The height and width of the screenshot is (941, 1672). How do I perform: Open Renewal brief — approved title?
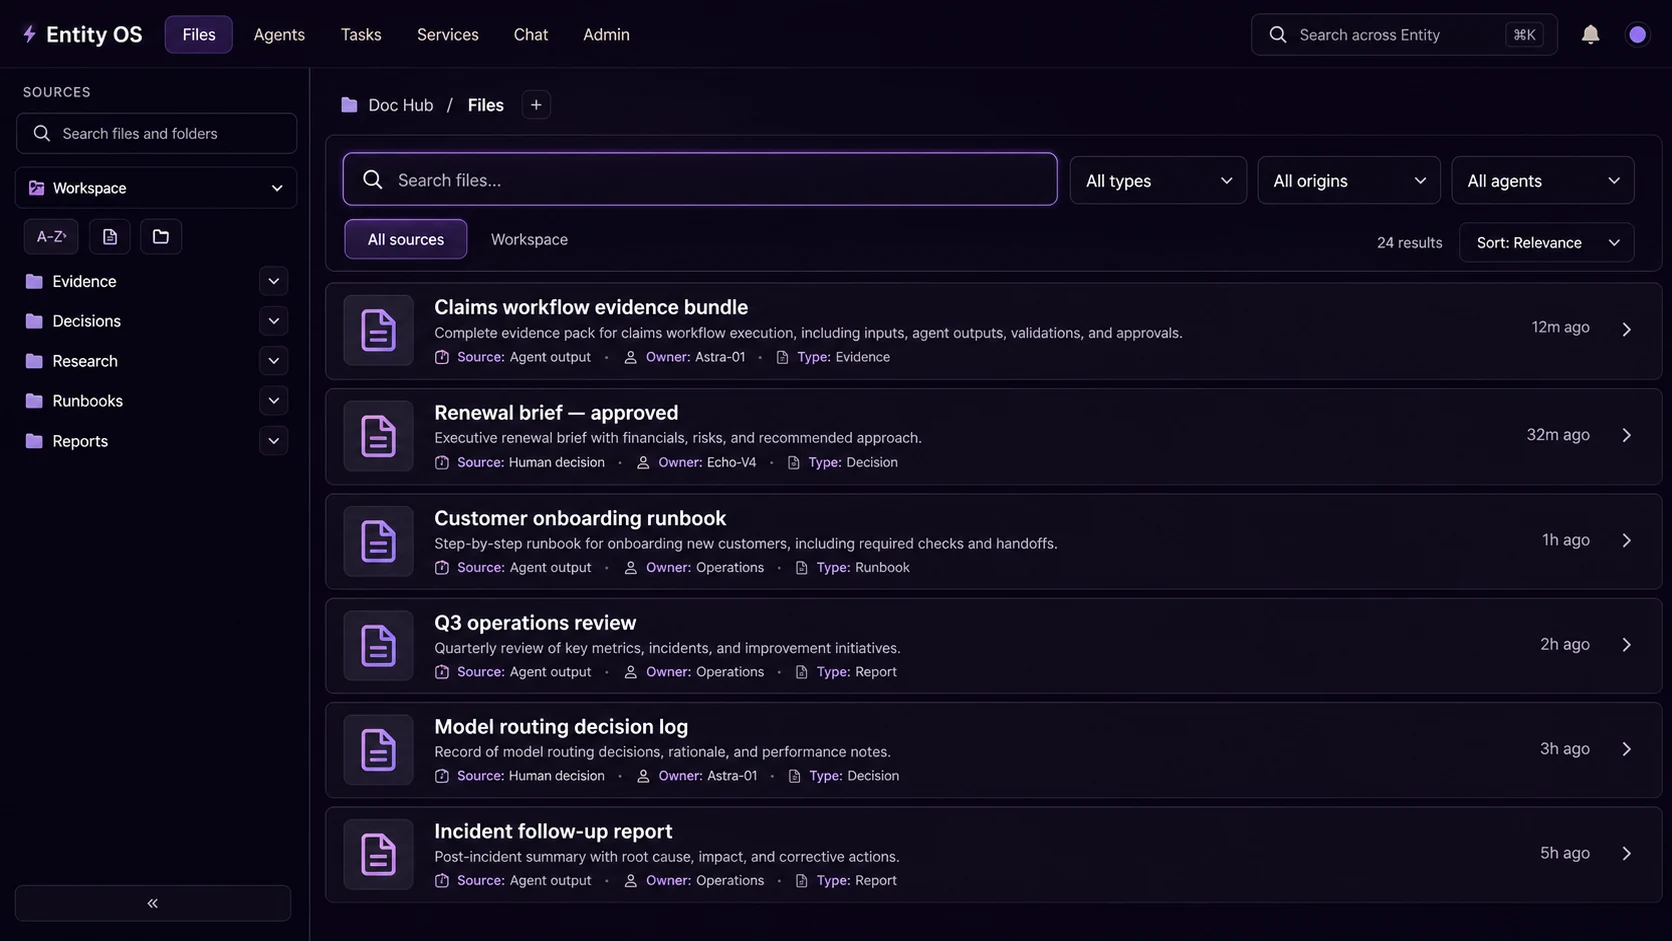tap(556, 413)
